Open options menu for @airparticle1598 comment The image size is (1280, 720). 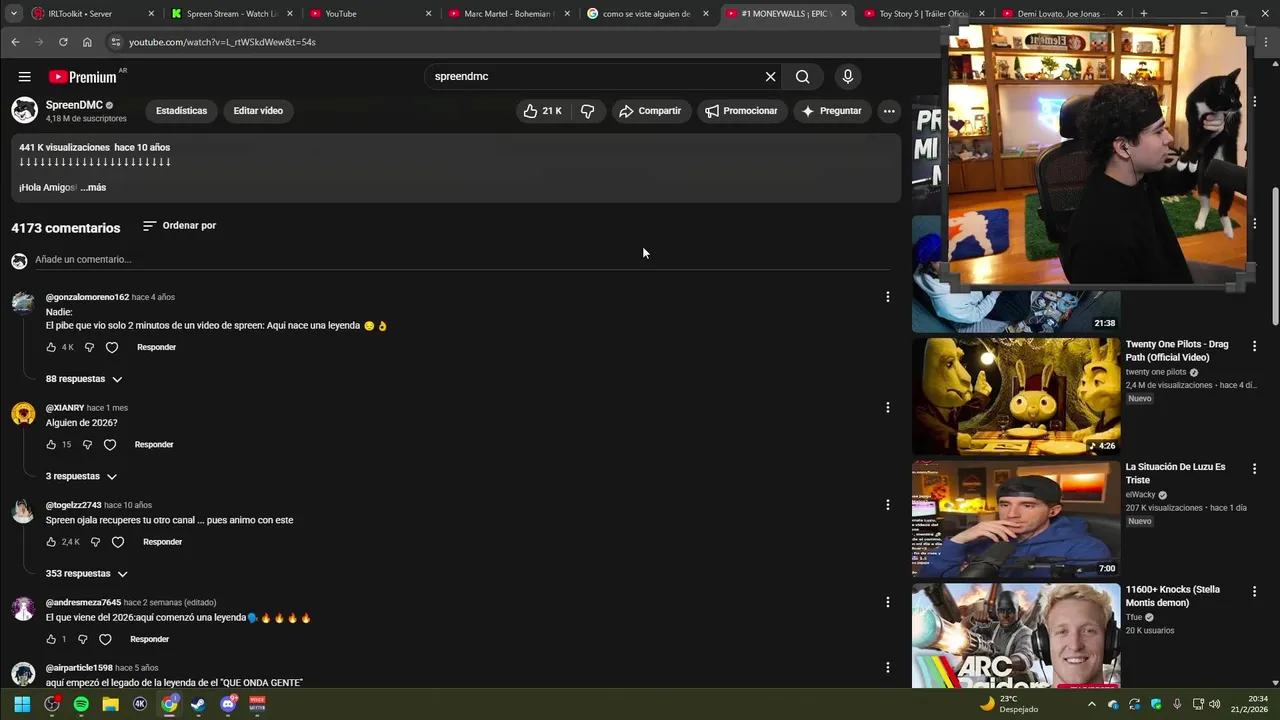click(887, 668)
